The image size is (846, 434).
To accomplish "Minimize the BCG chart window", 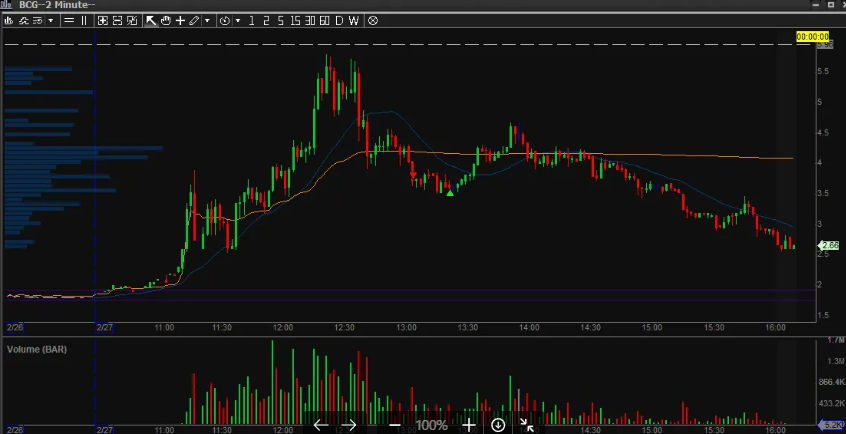I will (817, 5).
